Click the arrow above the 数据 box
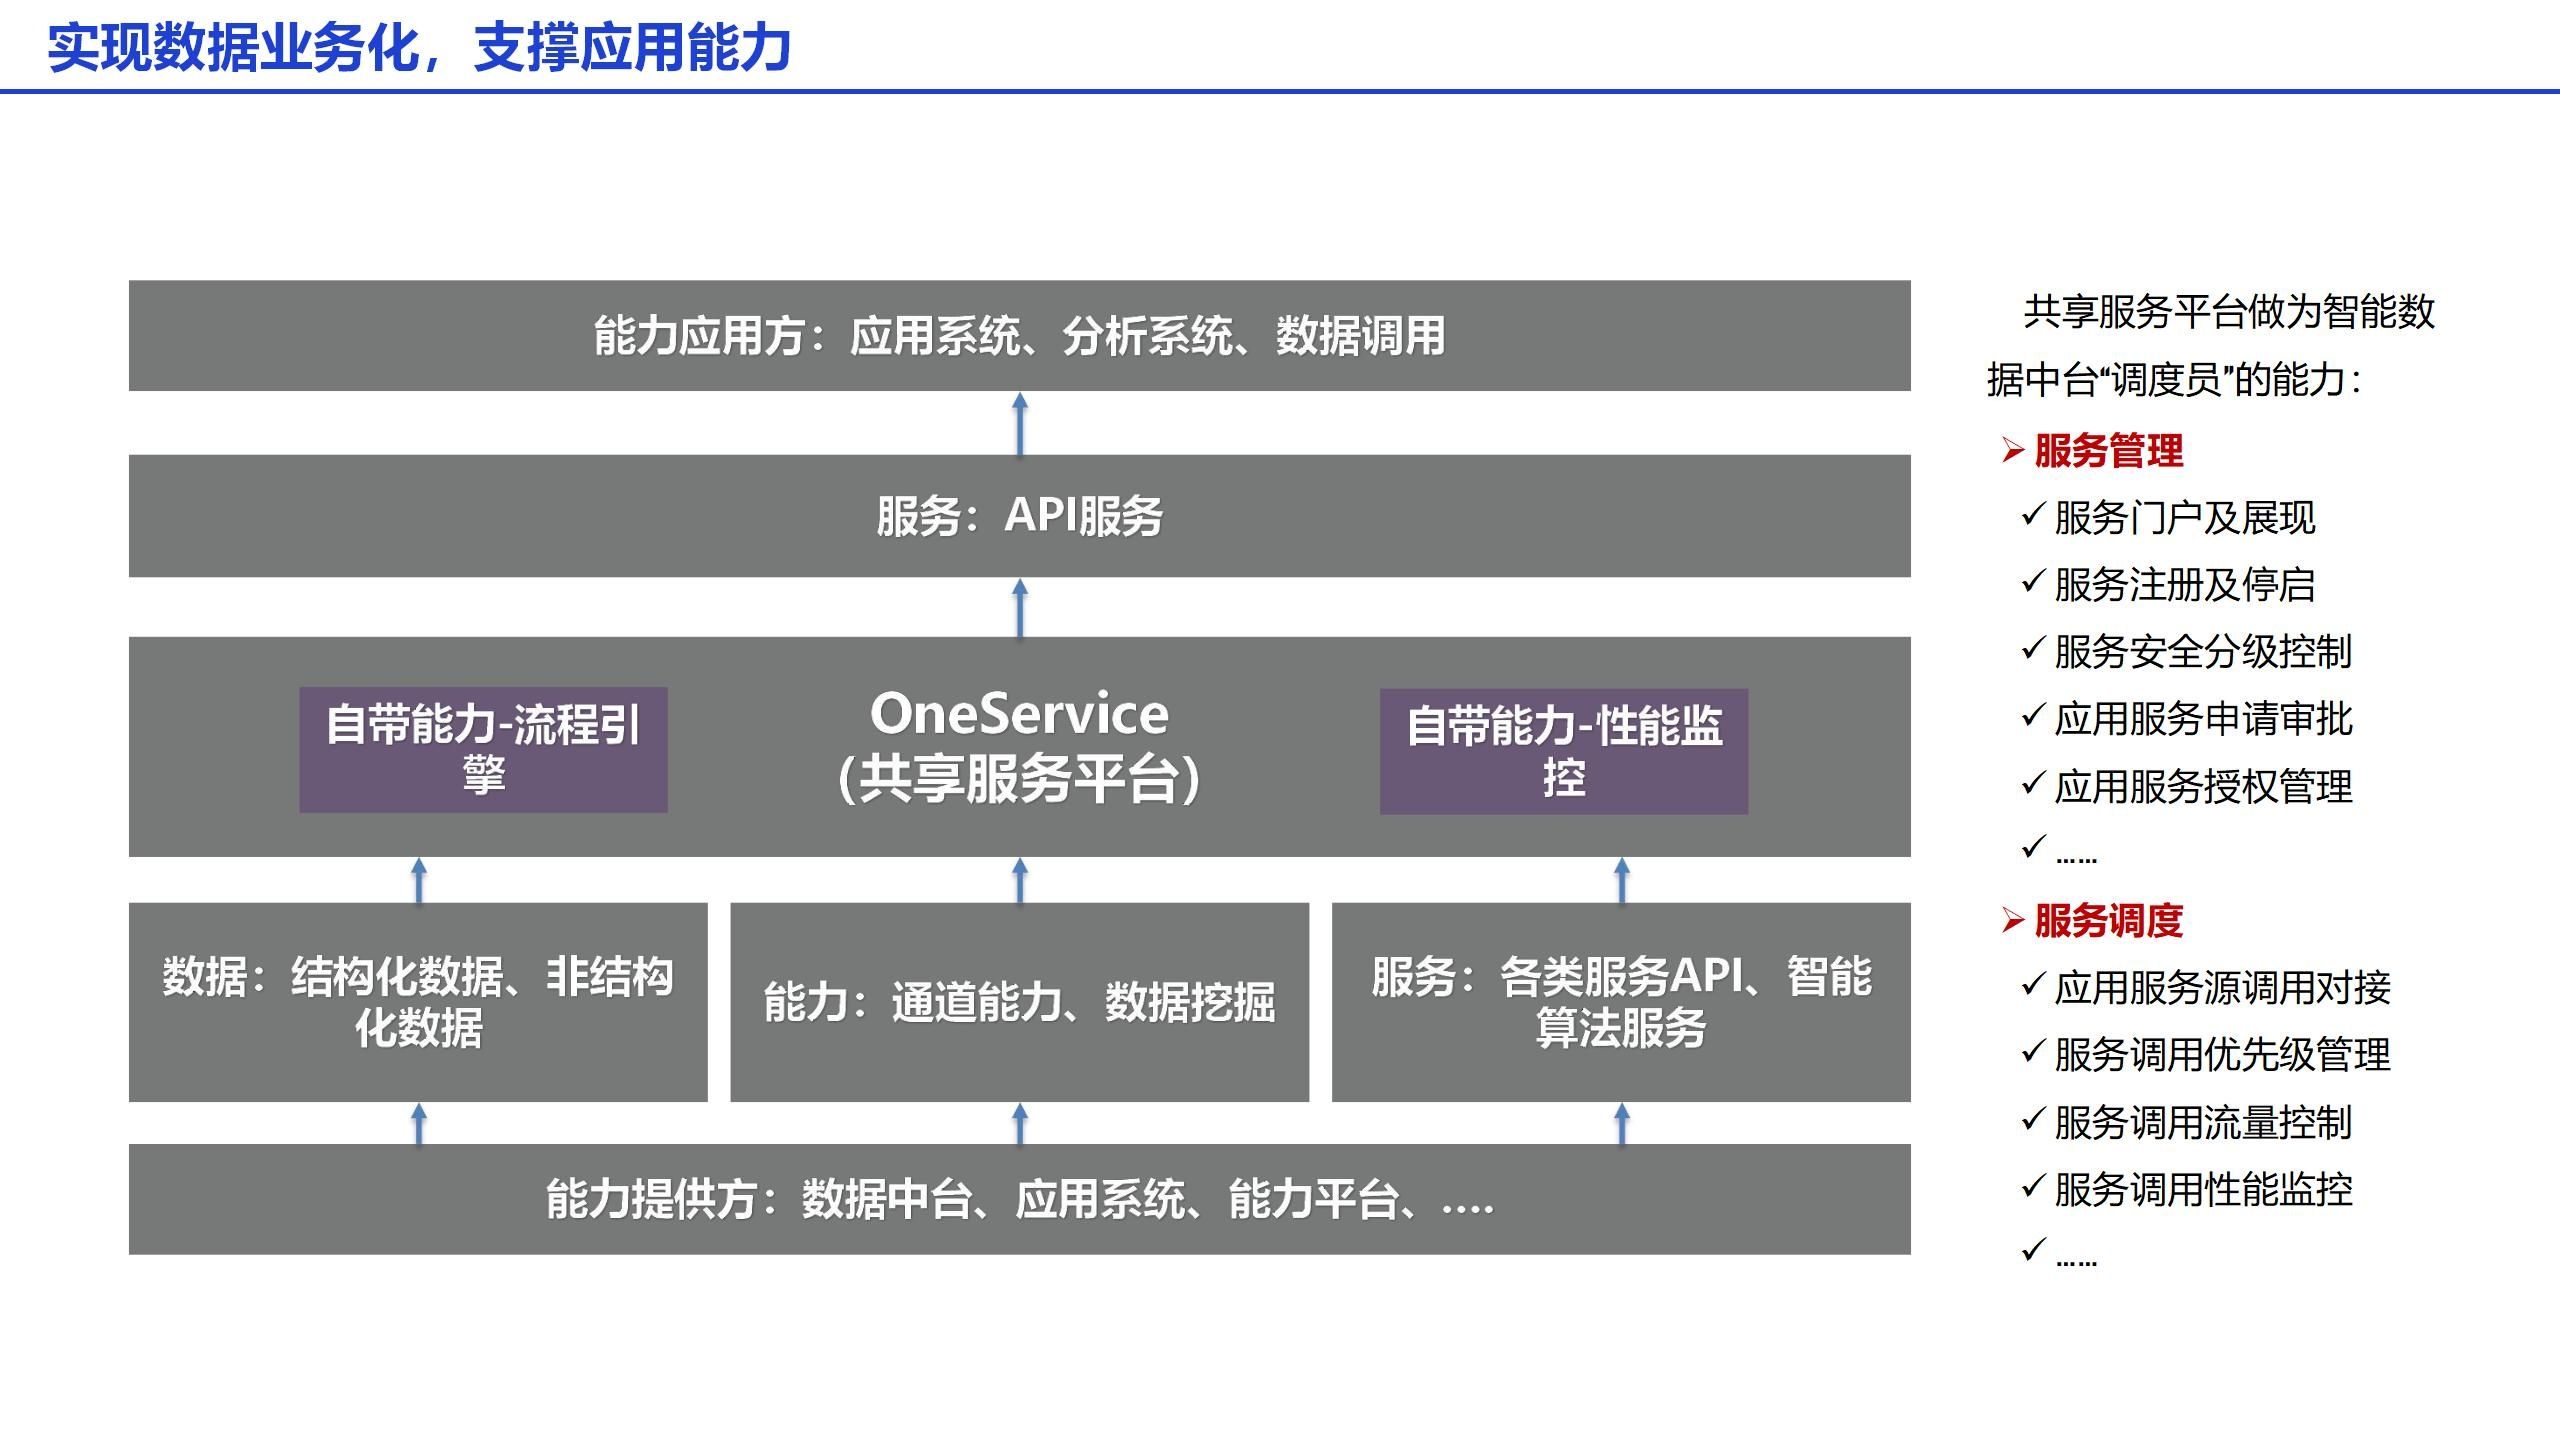This screenshot has height=1440, width=2560. 419,880
